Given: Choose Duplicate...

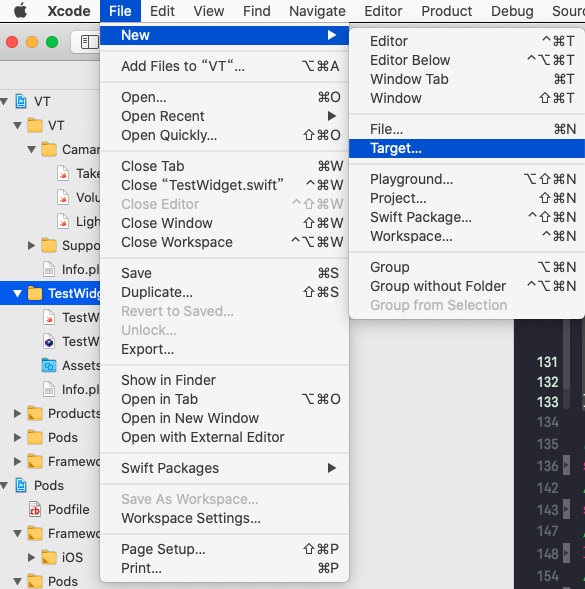Looking at the screenshot, I should (224, 292).
